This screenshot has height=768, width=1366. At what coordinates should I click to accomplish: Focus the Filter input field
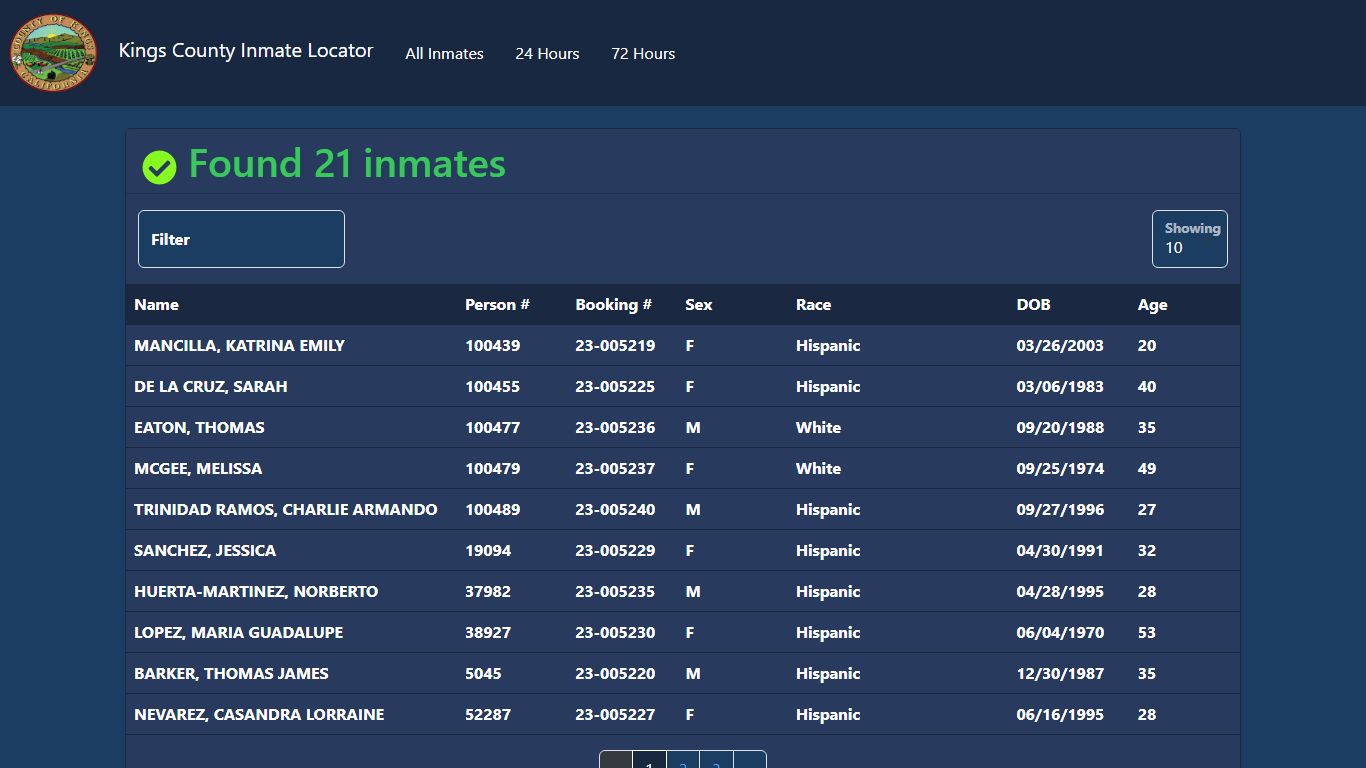click(x=241, y=239)
